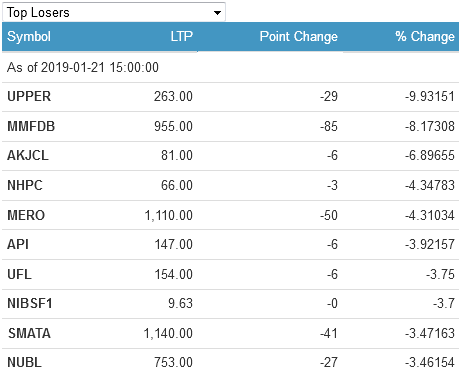Select the AKJCL stock symbol
Viewport: 459px width, 371px height.
[x=28, y=155]
